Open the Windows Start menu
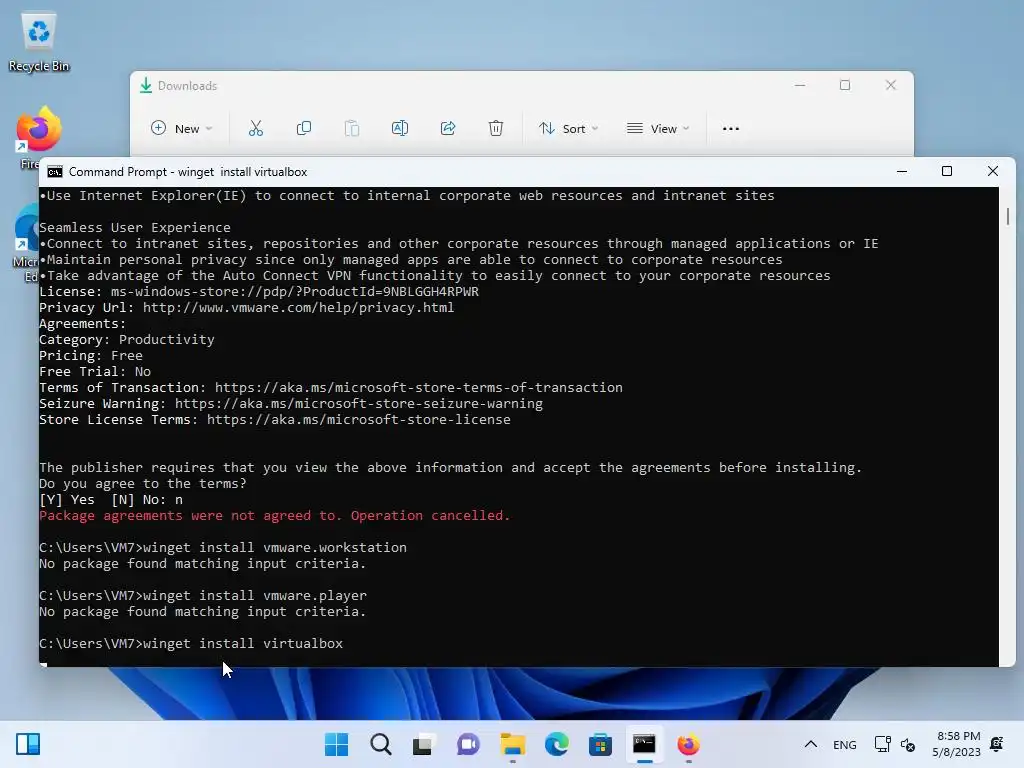 click(x=336, y=744)
